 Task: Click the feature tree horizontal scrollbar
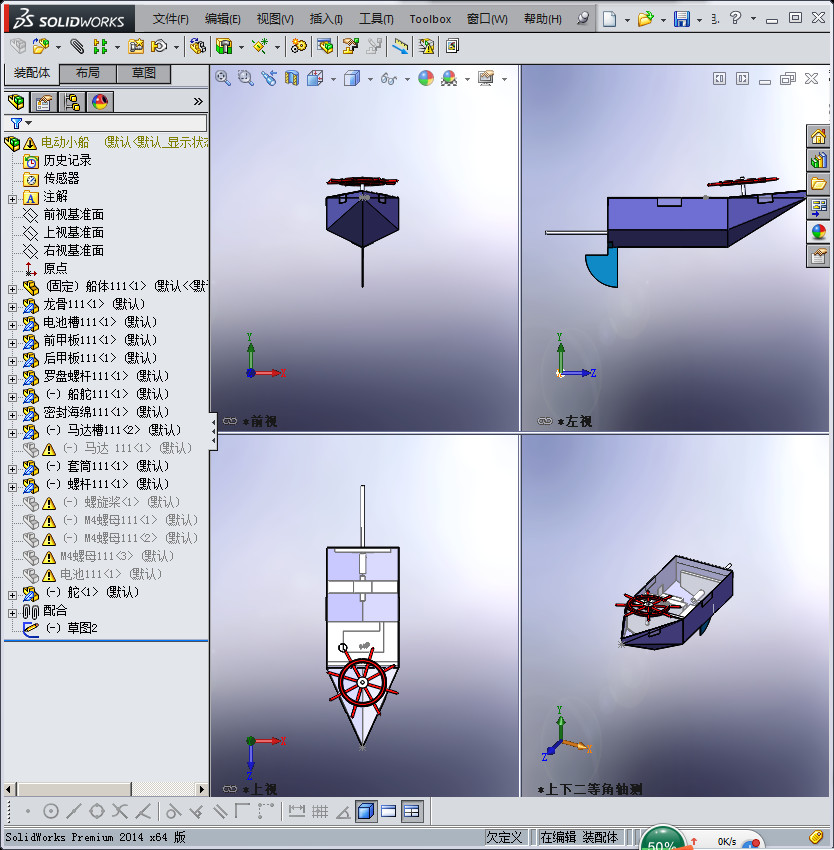[105, 789]
